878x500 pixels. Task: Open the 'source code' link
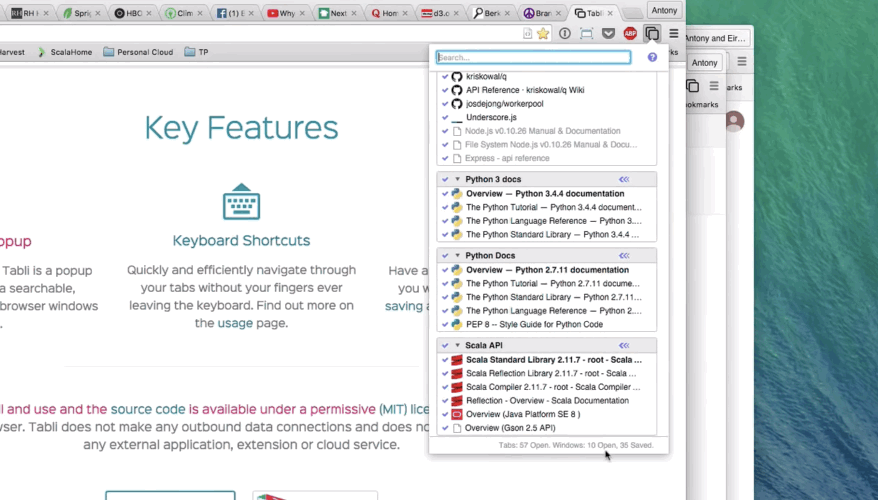point(148,409)
